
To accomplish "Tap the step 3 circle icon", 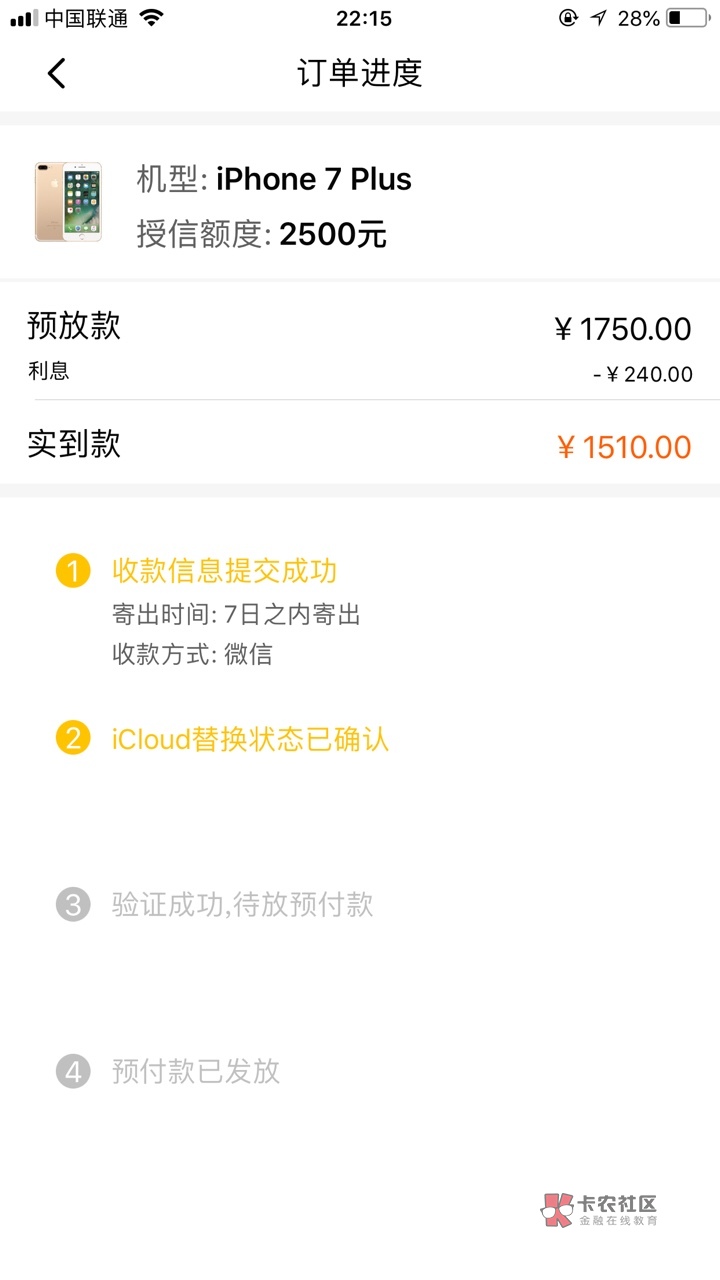I will point(73,905).
